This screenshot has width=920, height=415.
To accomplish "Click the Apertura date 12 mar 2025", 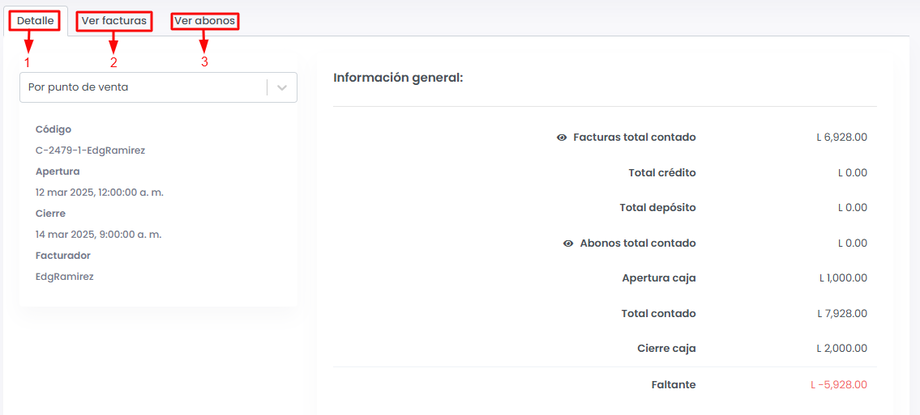I will tap(98, 193).
